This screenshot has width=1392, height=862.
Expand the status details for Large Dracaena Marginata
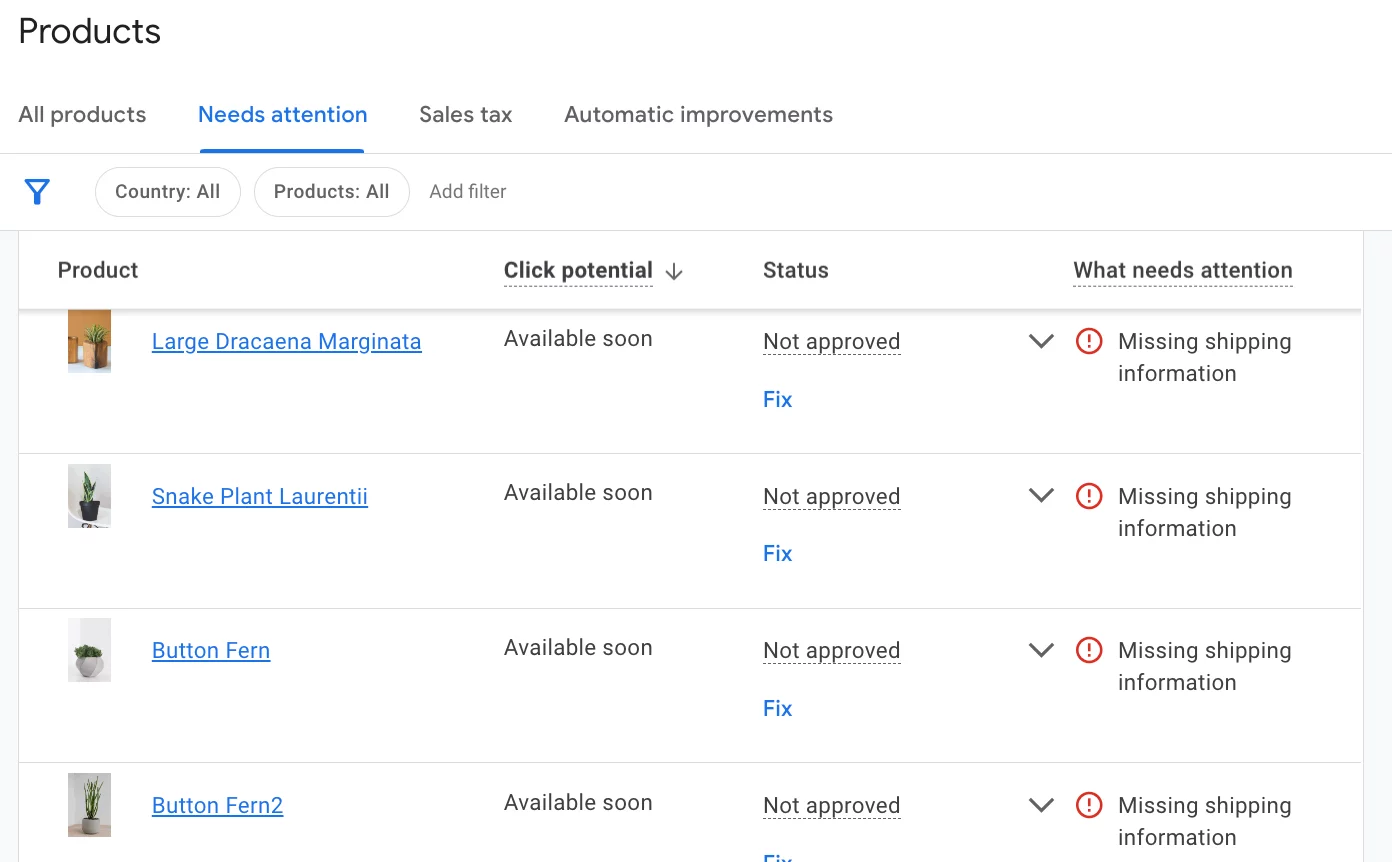coord(1040,341)
